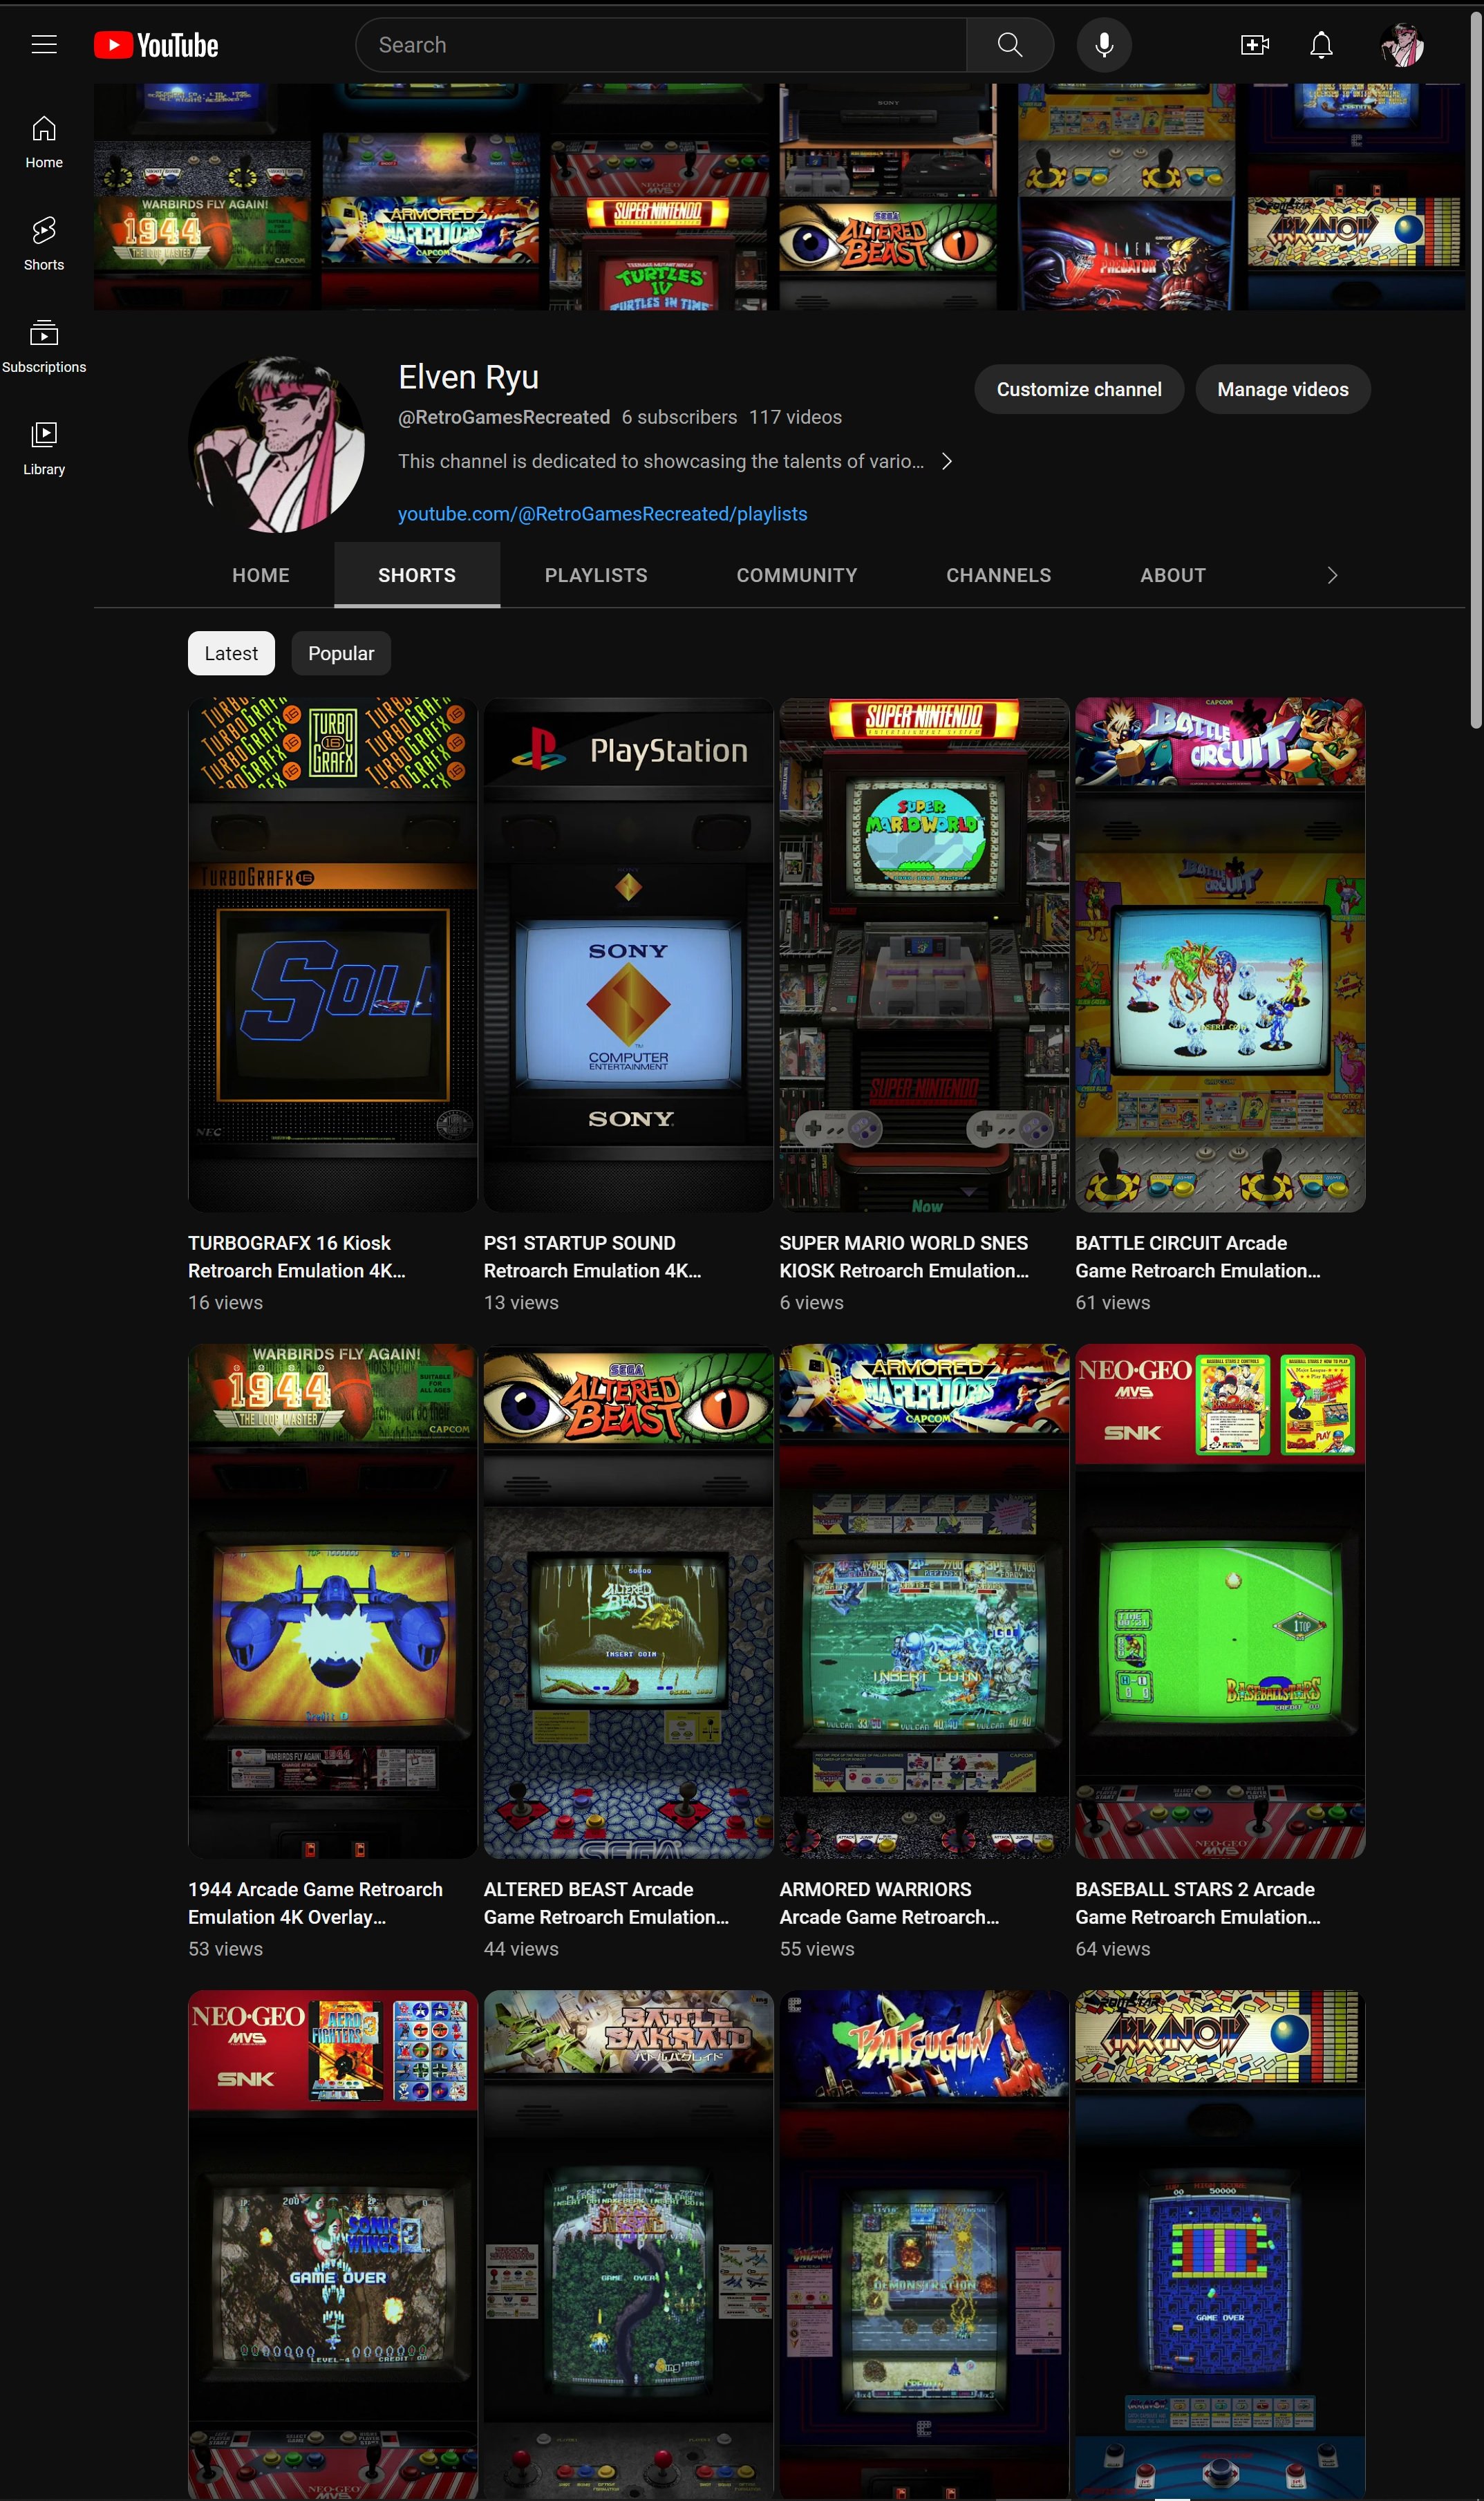Open the Arkanoid short thumbnail

[x=1220, y=2245]
